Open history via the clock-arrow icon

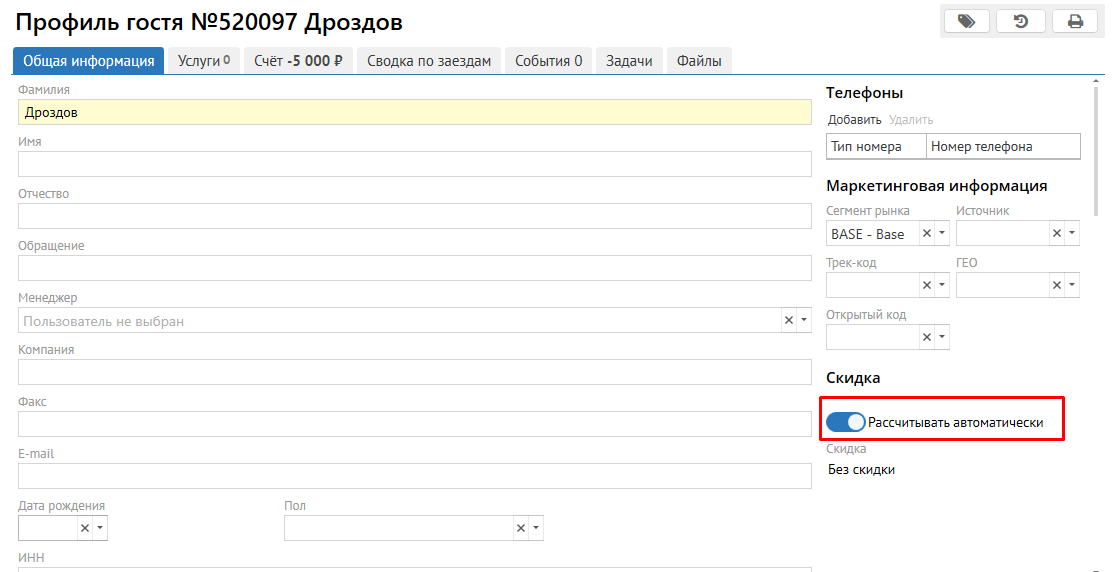(1021, 21)
